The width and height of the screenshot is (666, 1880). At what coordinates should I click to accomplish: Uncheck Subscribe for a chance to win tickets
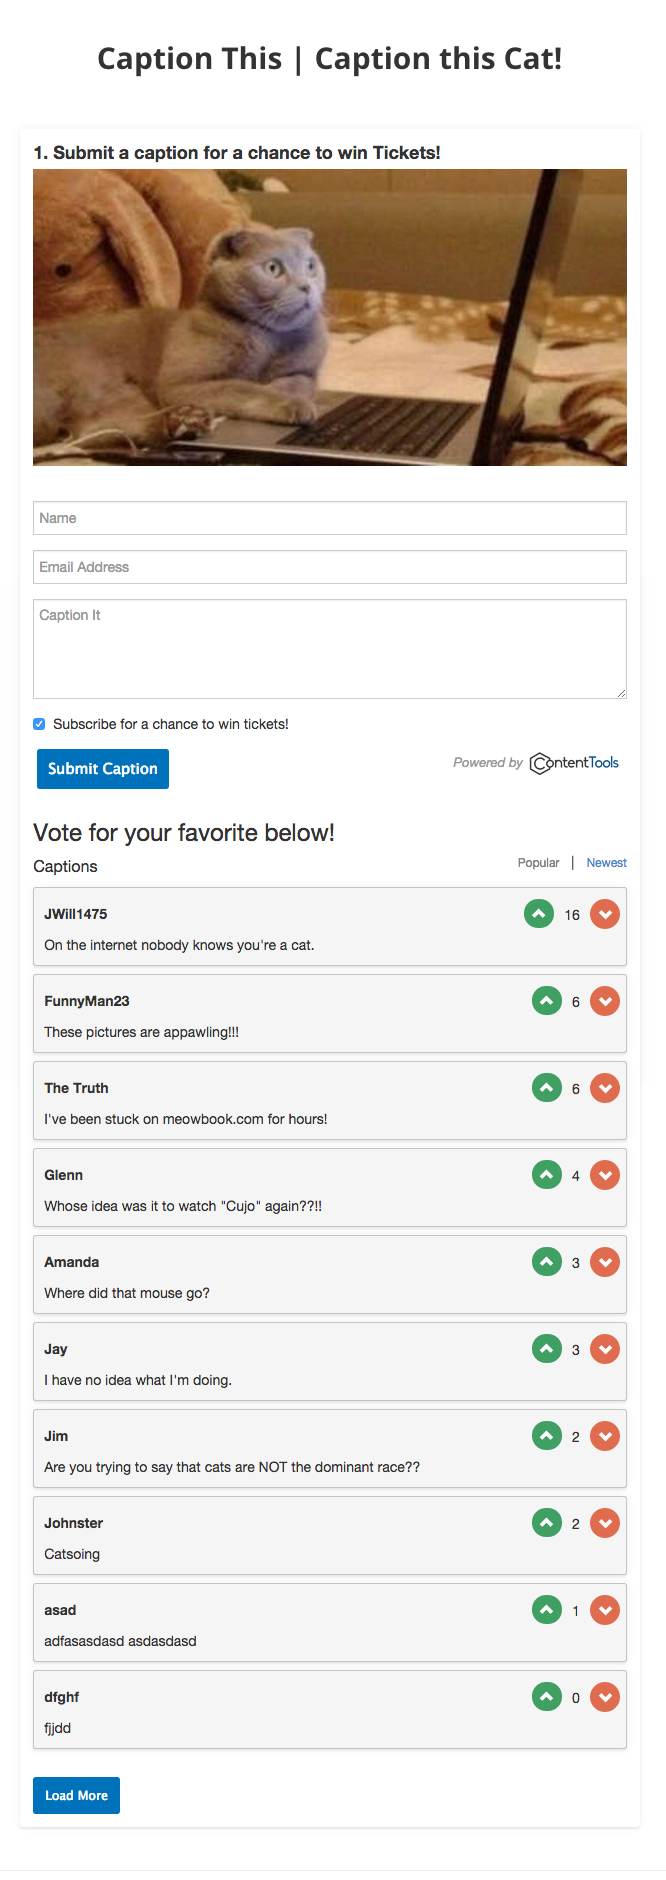pos(40,724)
